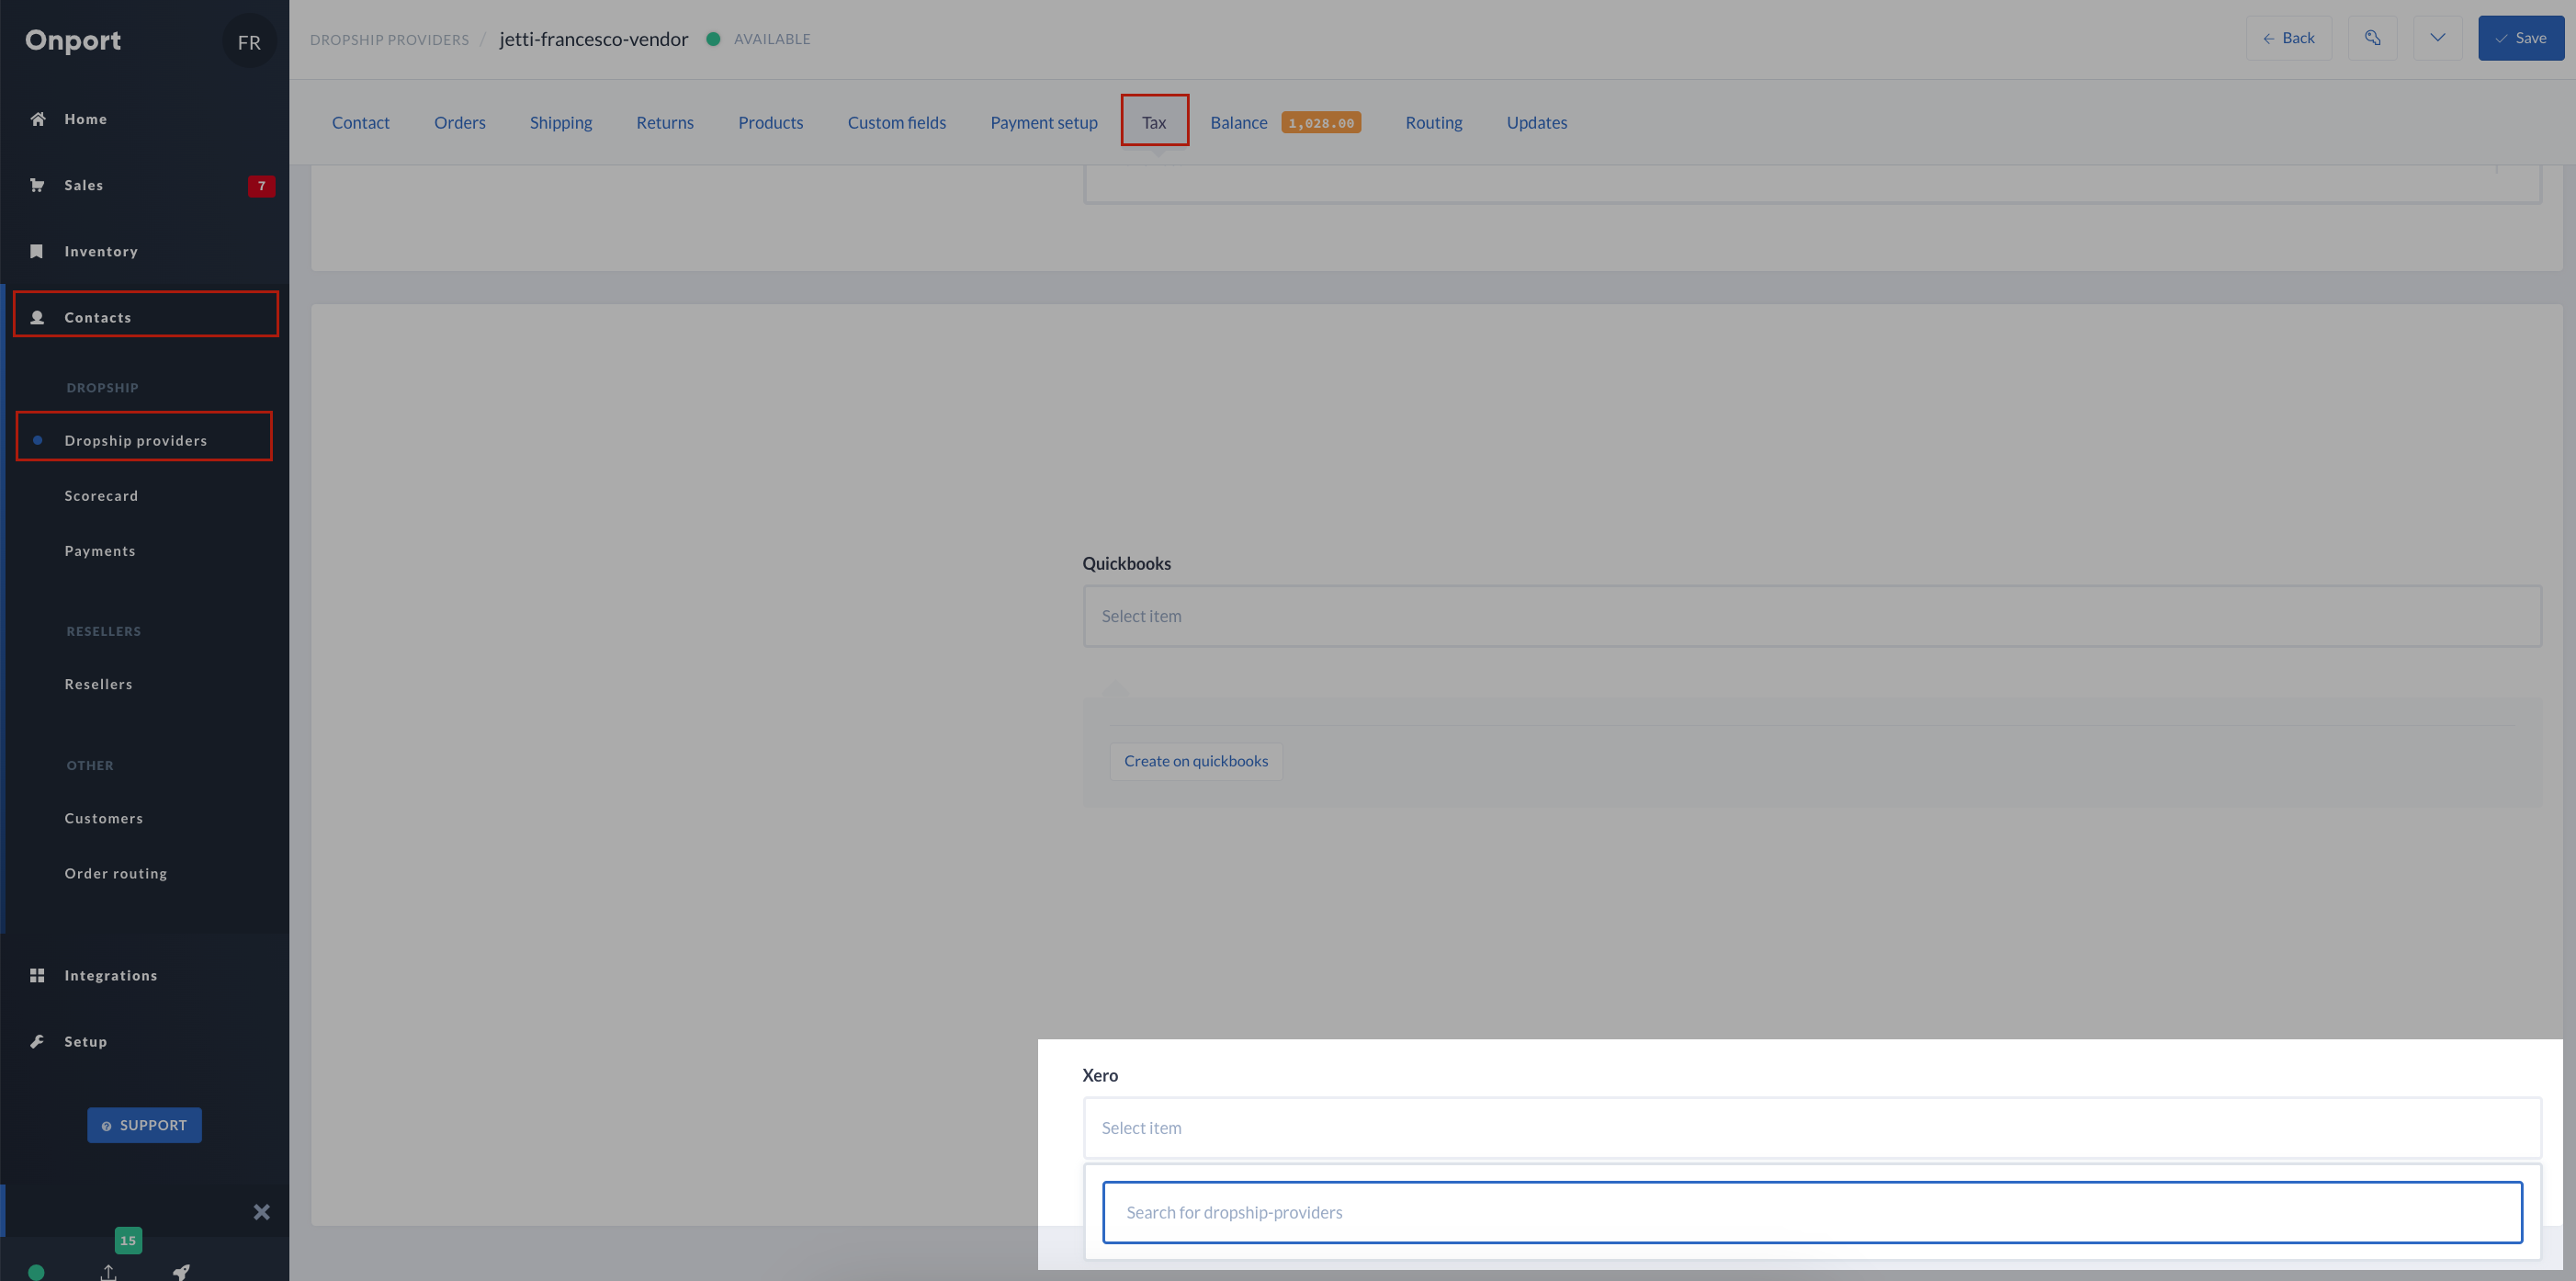Click the red 7 badge next to Sales
Viewport: 2576px width, 1281px height.
[261, 185]
